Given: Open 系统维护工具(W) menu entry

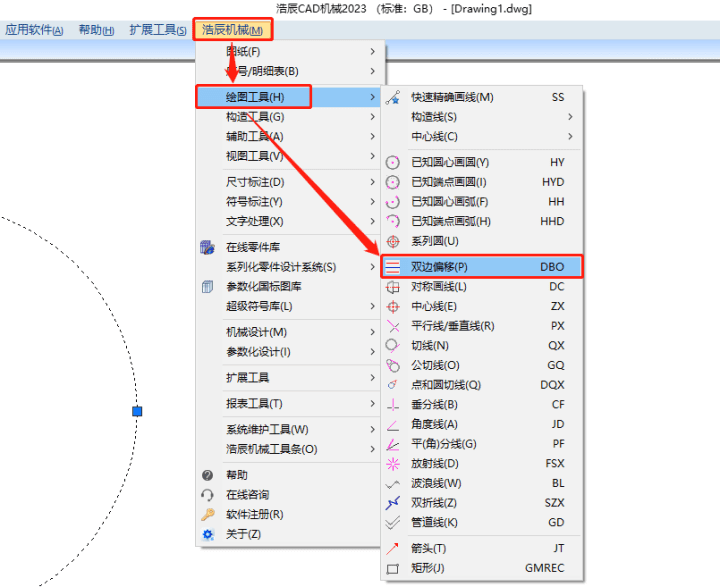Looking at the screenshot, I should click(x=288, y=430).
